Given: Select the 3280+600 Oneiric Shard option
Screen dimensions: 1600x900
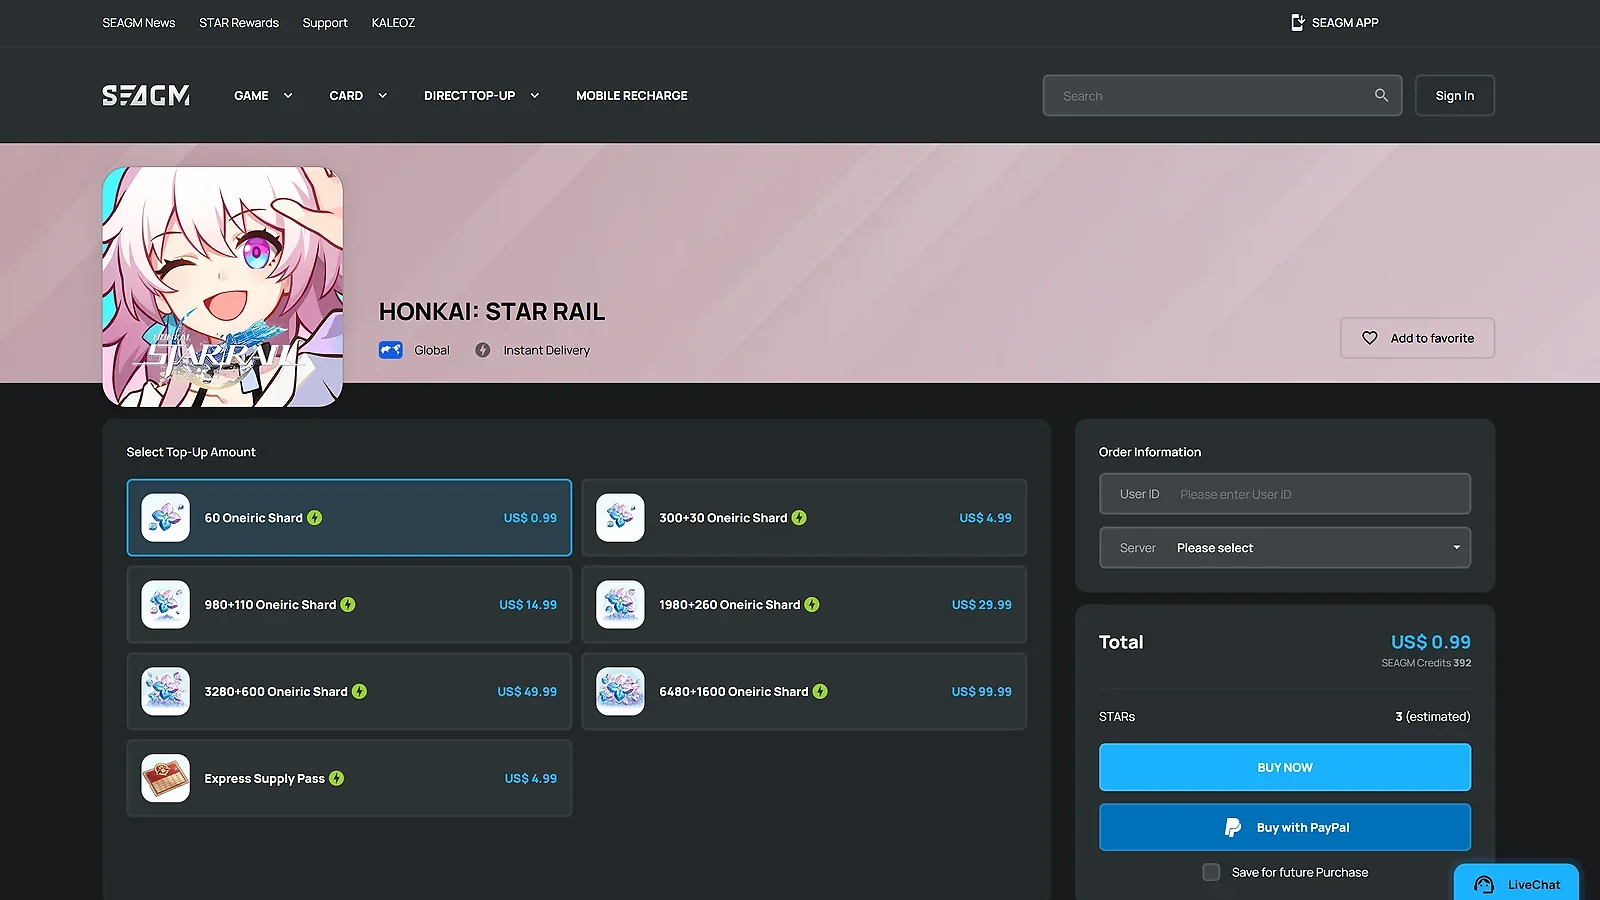Looking at the screenshot, I should (x=349, y=692).
